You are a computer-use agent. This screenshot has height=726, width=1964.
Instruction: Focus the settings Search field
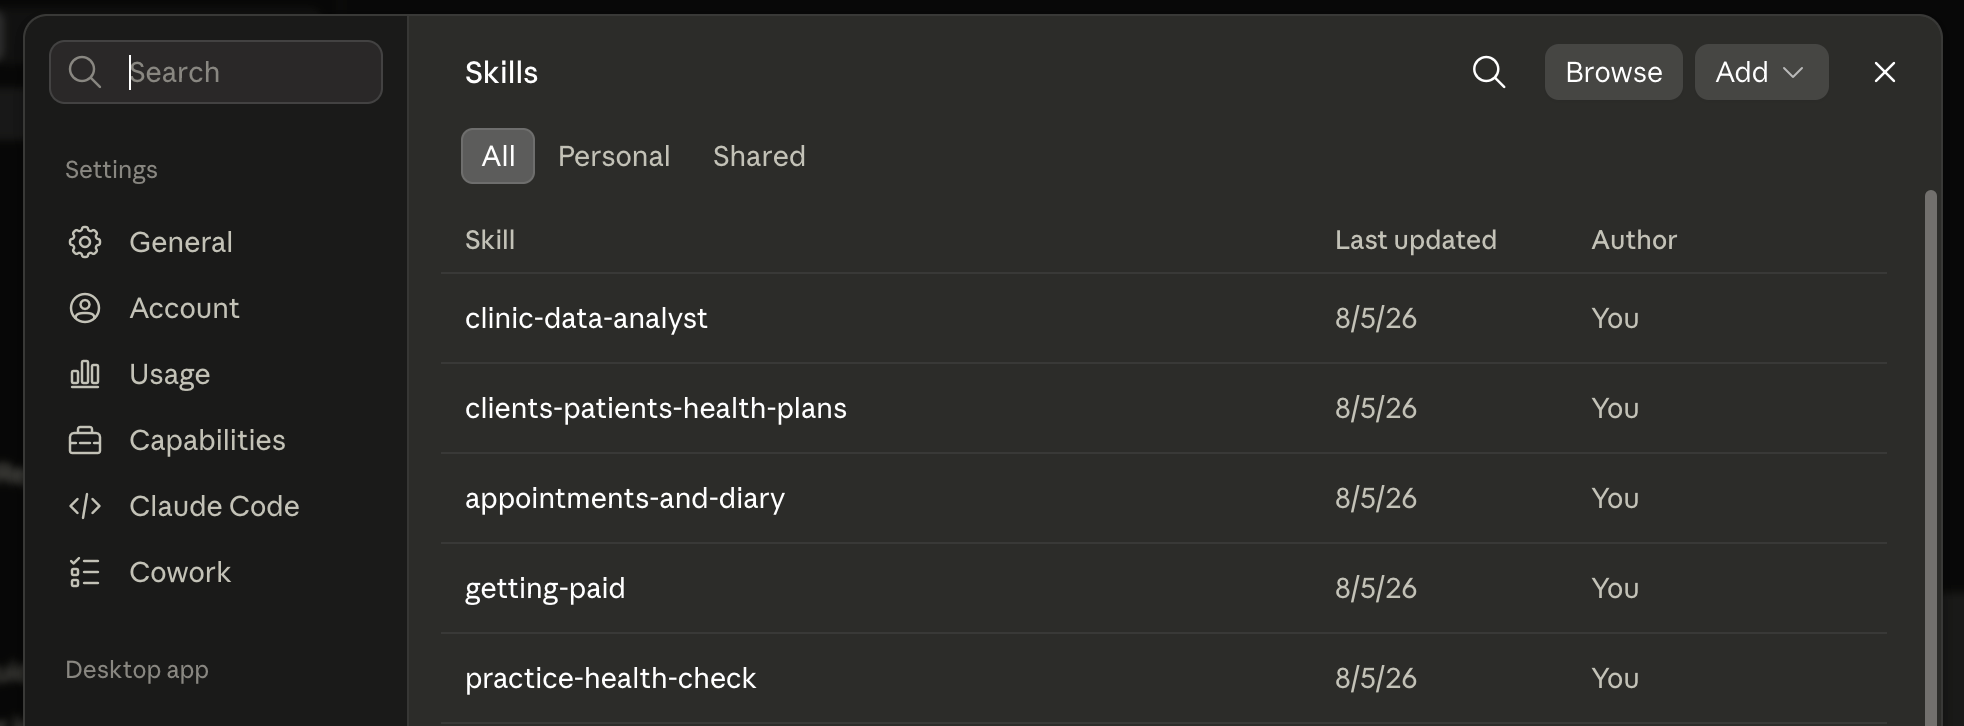(x=216, y=72)
